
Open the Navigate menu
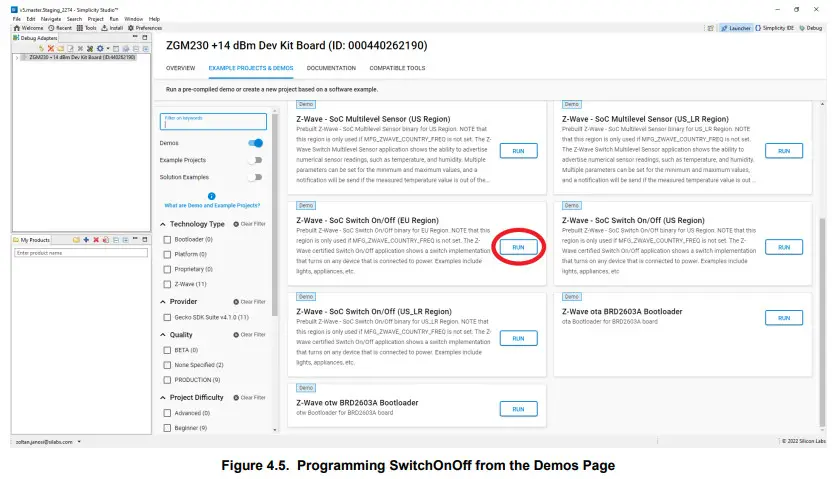click(x=51, y=19)
